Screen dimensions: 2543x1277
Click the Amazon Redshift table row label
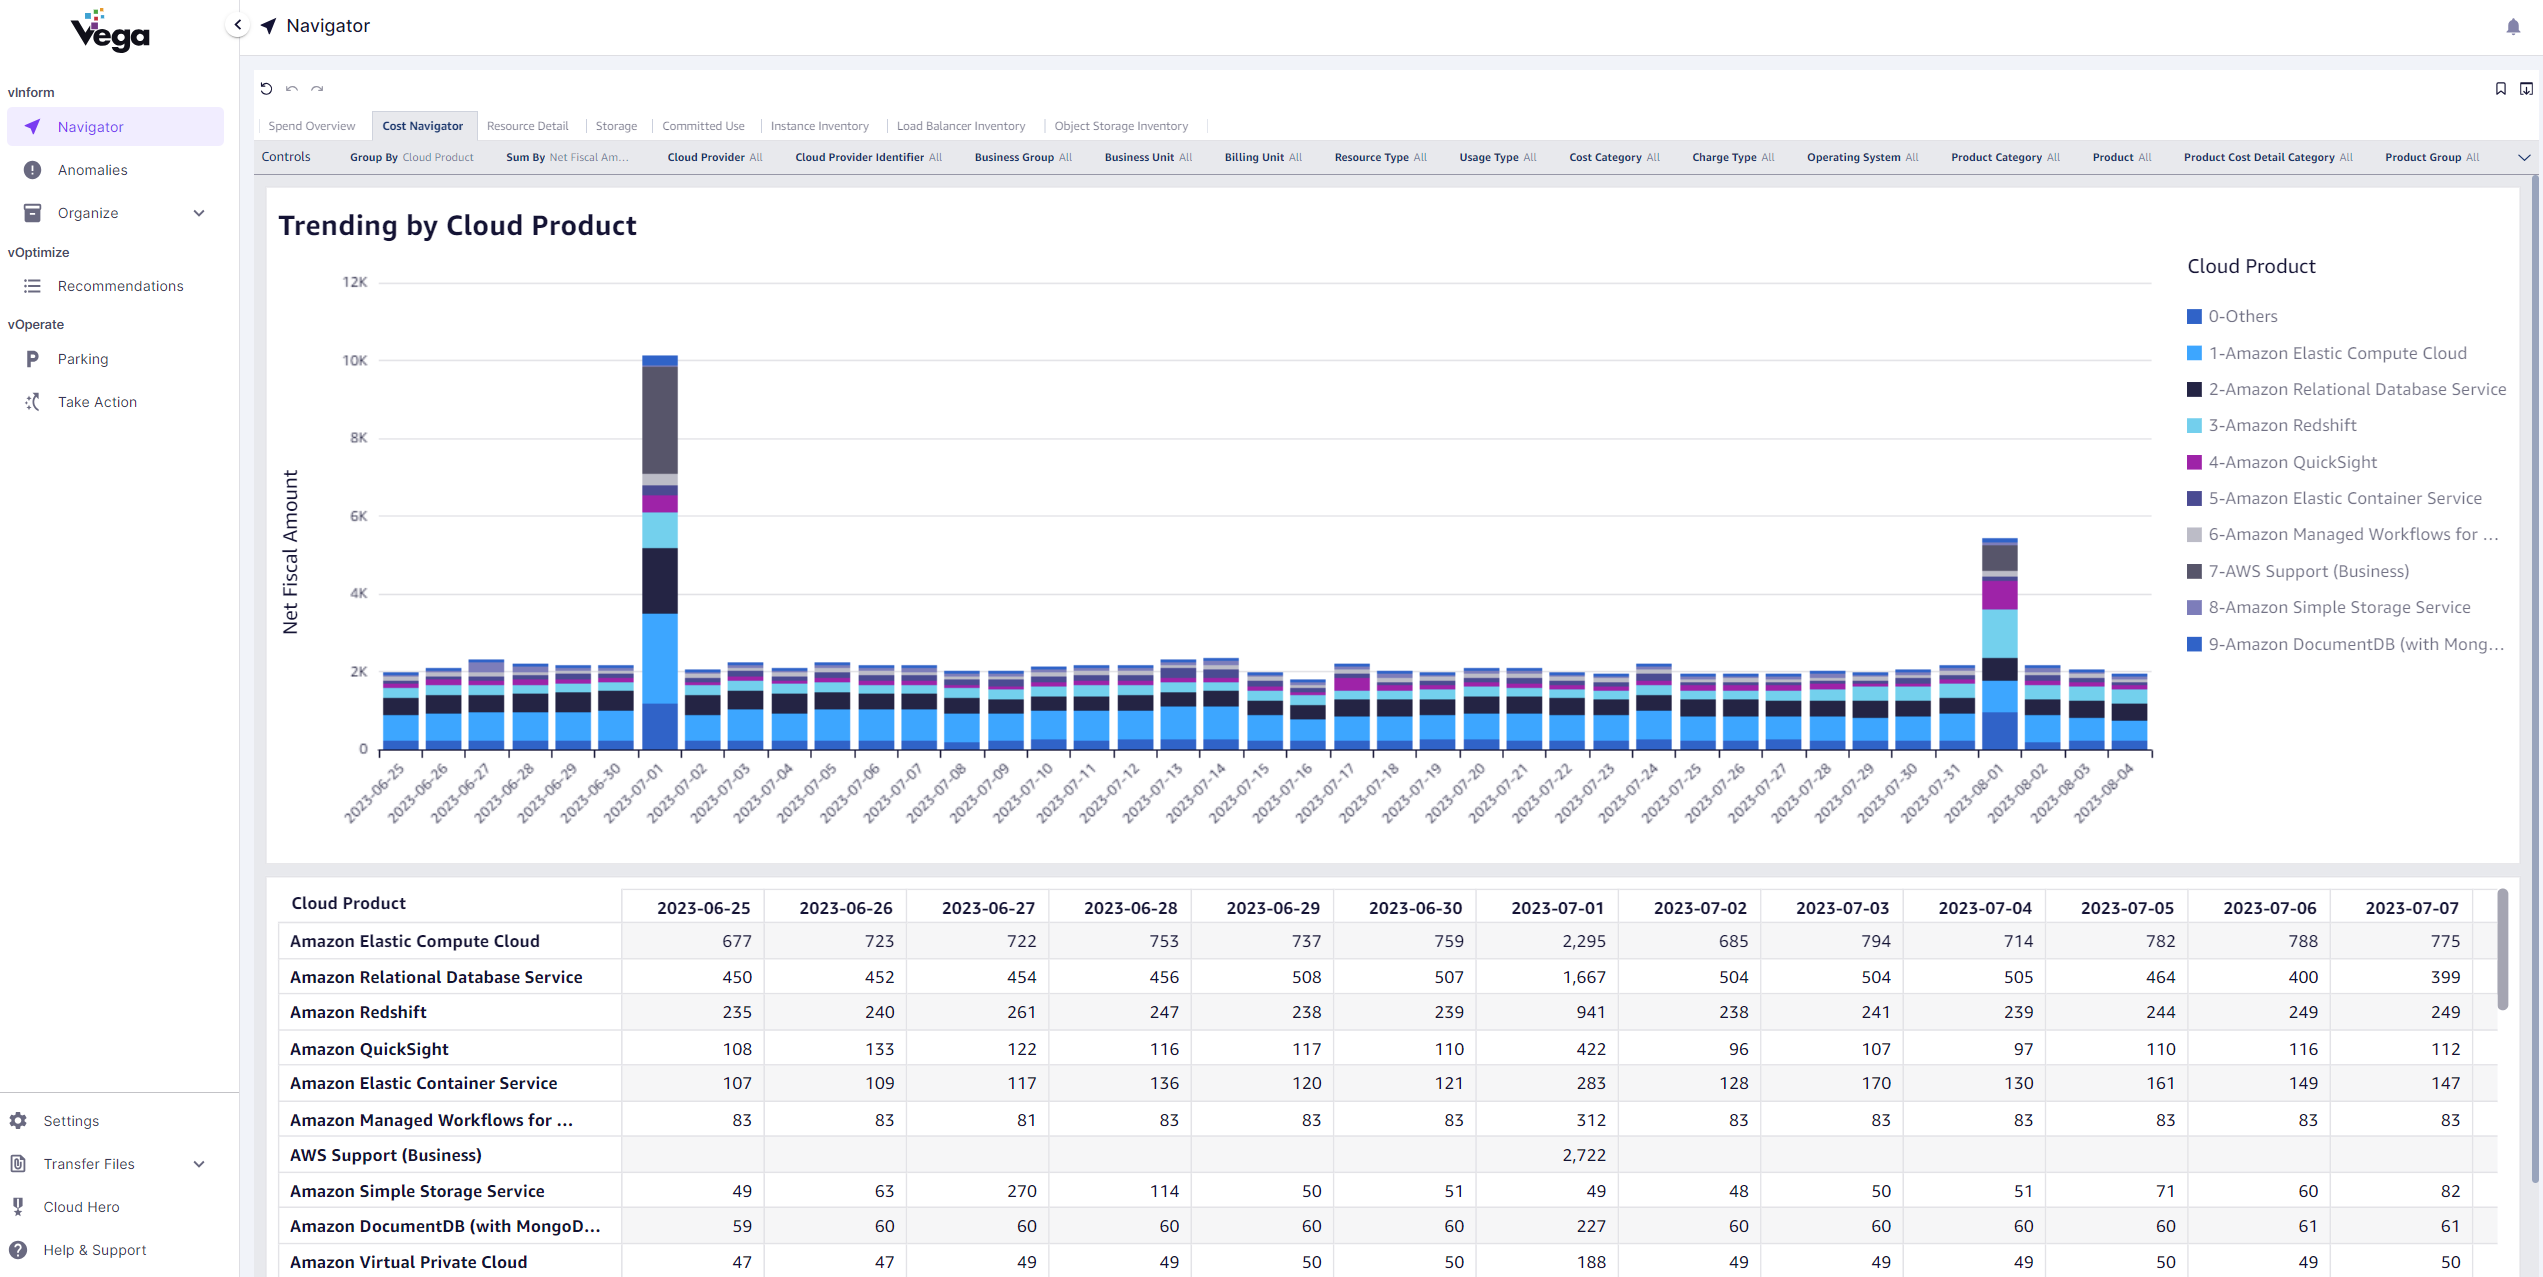358,1012
